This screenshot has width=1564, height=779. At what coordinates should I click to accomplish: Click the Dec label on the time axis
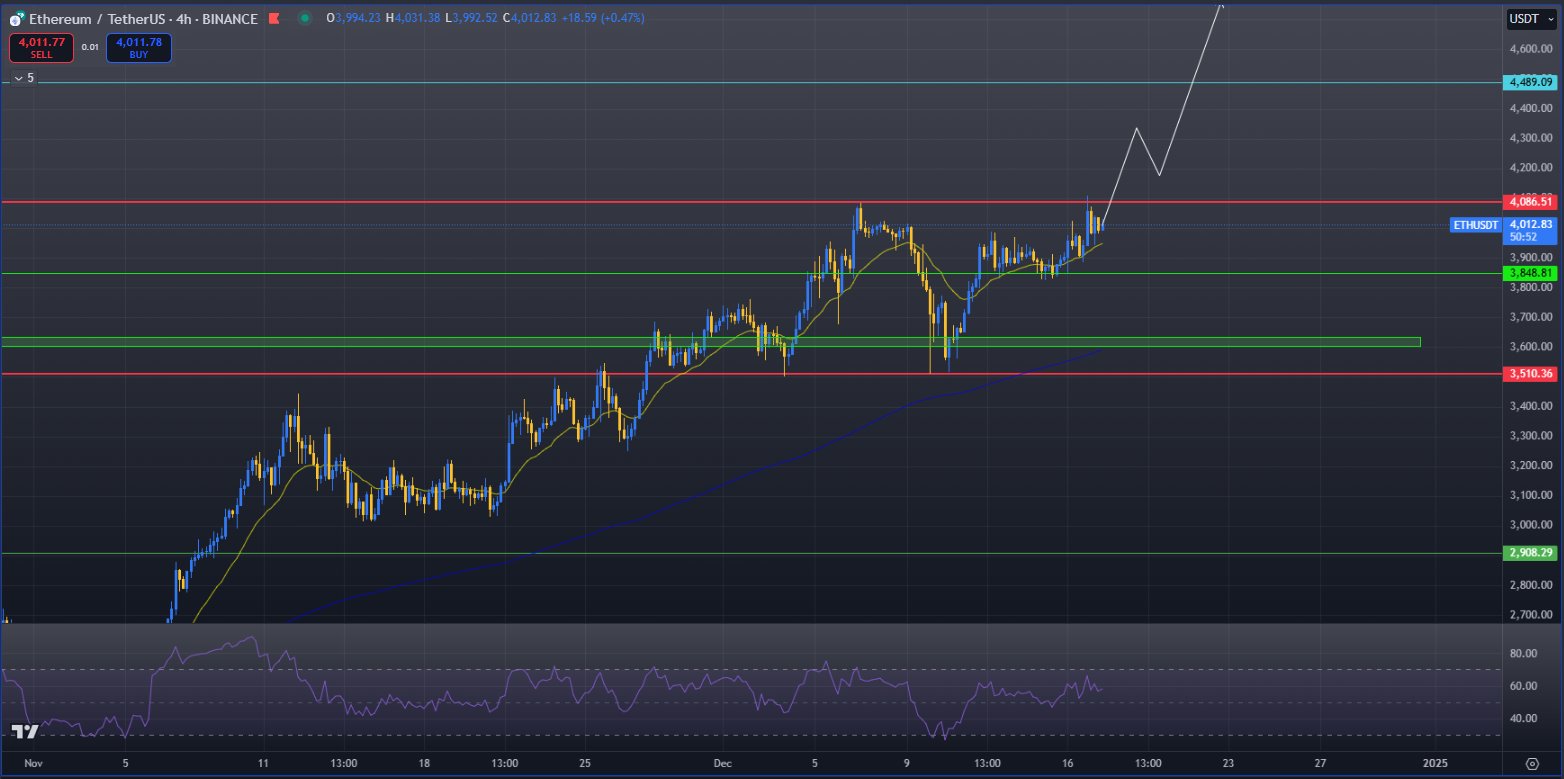point(721,762)
